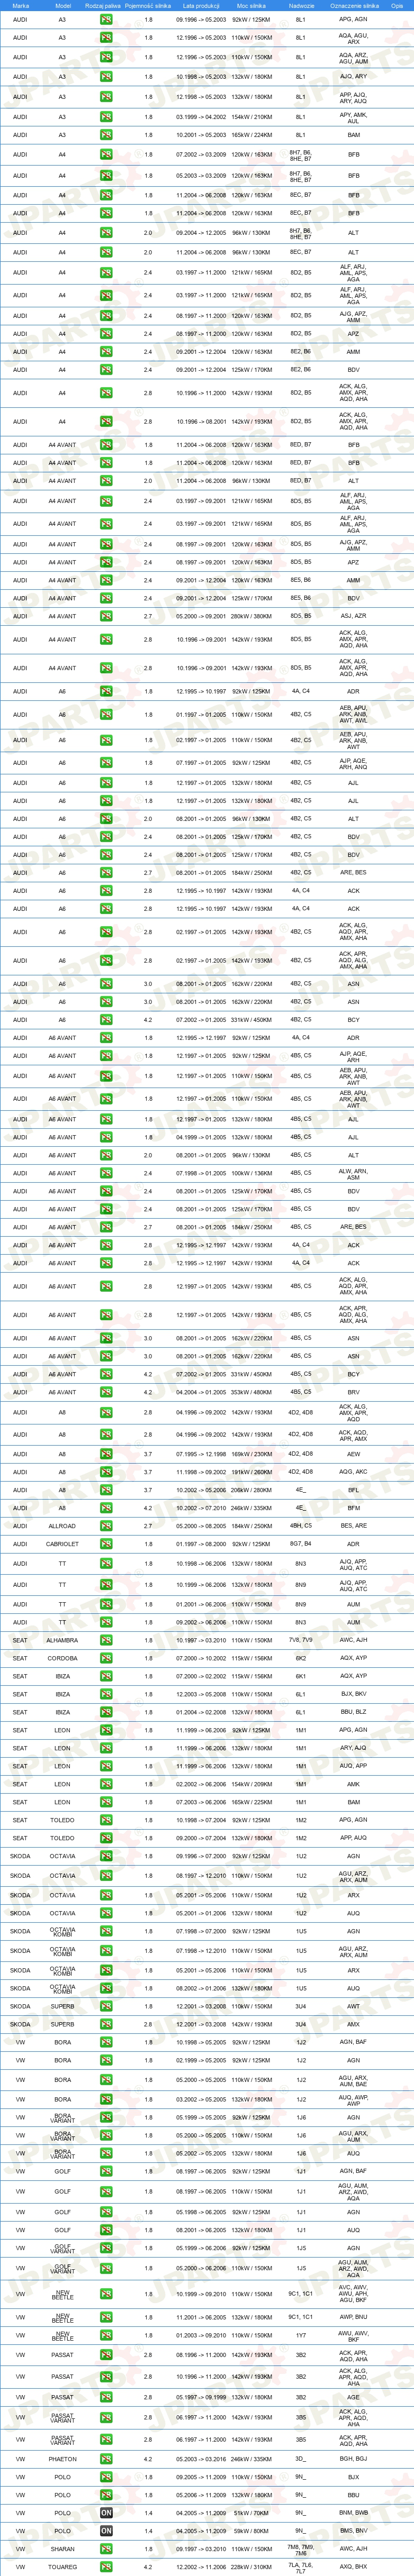
Task: Click fuel icon in A6 Avant ALW, ARN, ASM row
Action: click(x=106, y=1173)
